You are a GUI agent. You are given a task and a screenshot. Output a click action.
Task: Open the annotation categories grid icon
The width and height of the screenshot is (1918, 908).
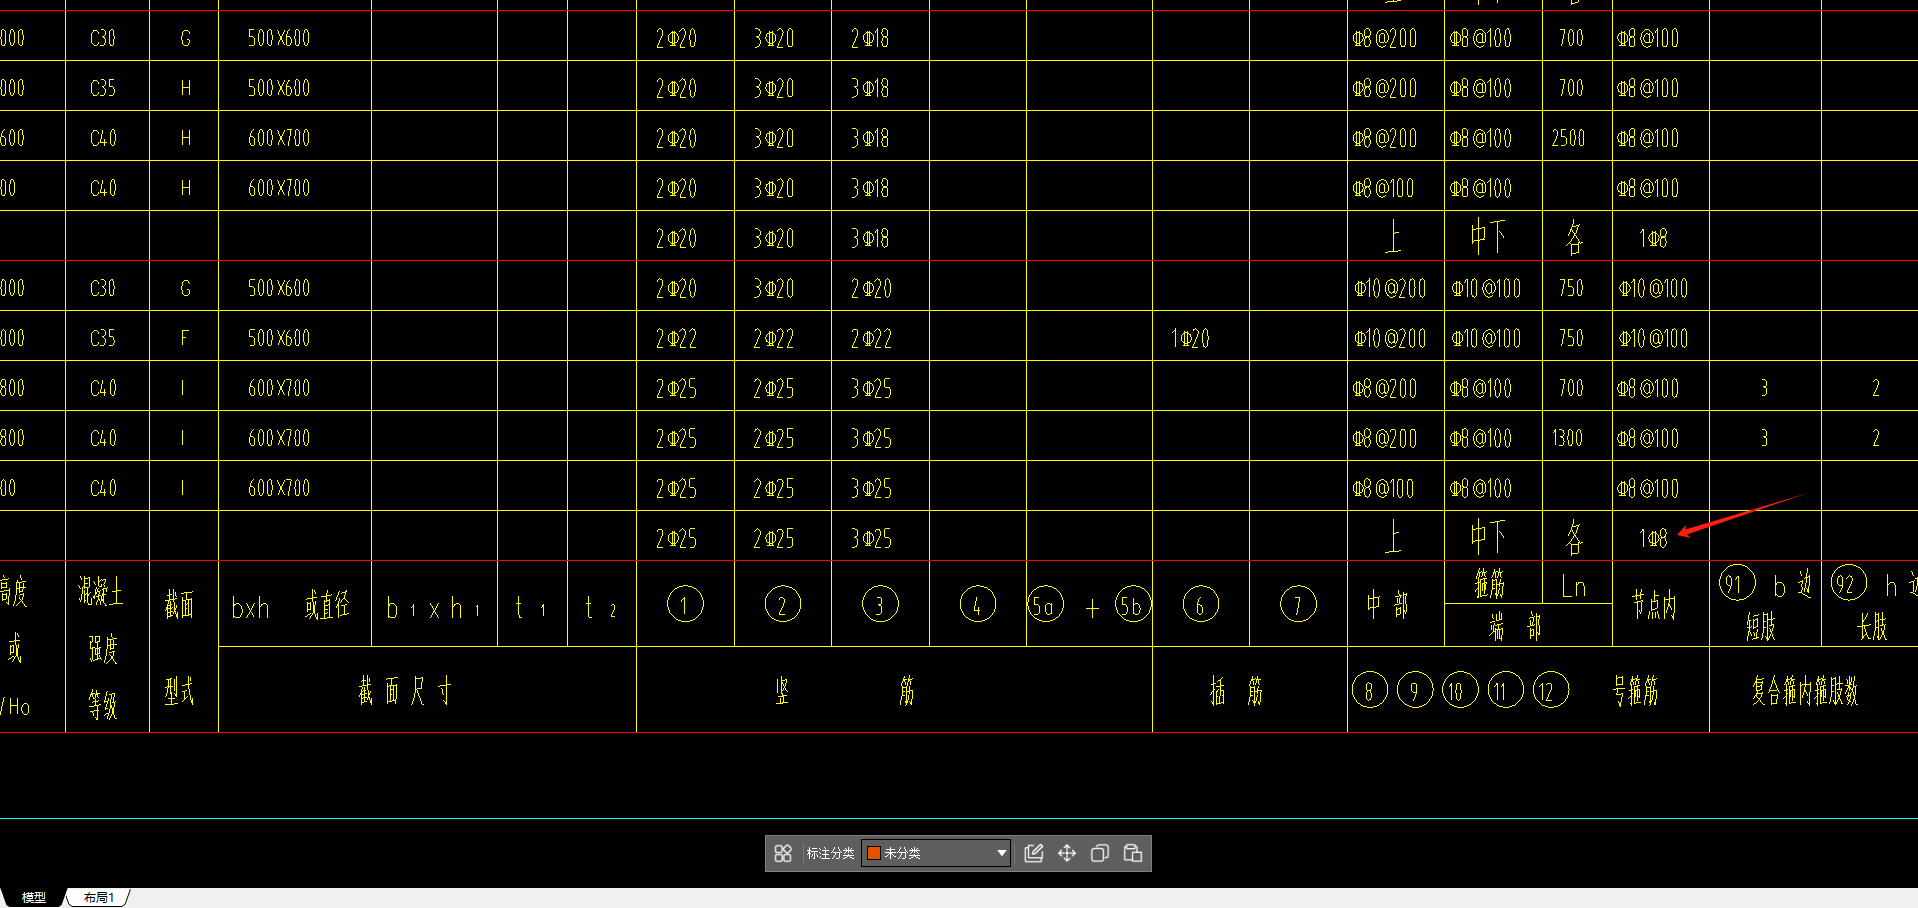[x=783, y=853]
